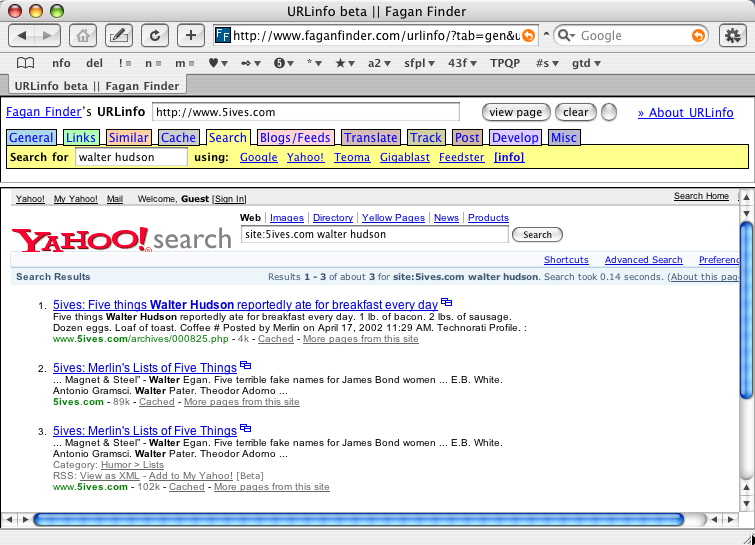Click the gear bug-report toolbar button
The height and width of the screenshot is (545, 755).
tap(733, 36)
